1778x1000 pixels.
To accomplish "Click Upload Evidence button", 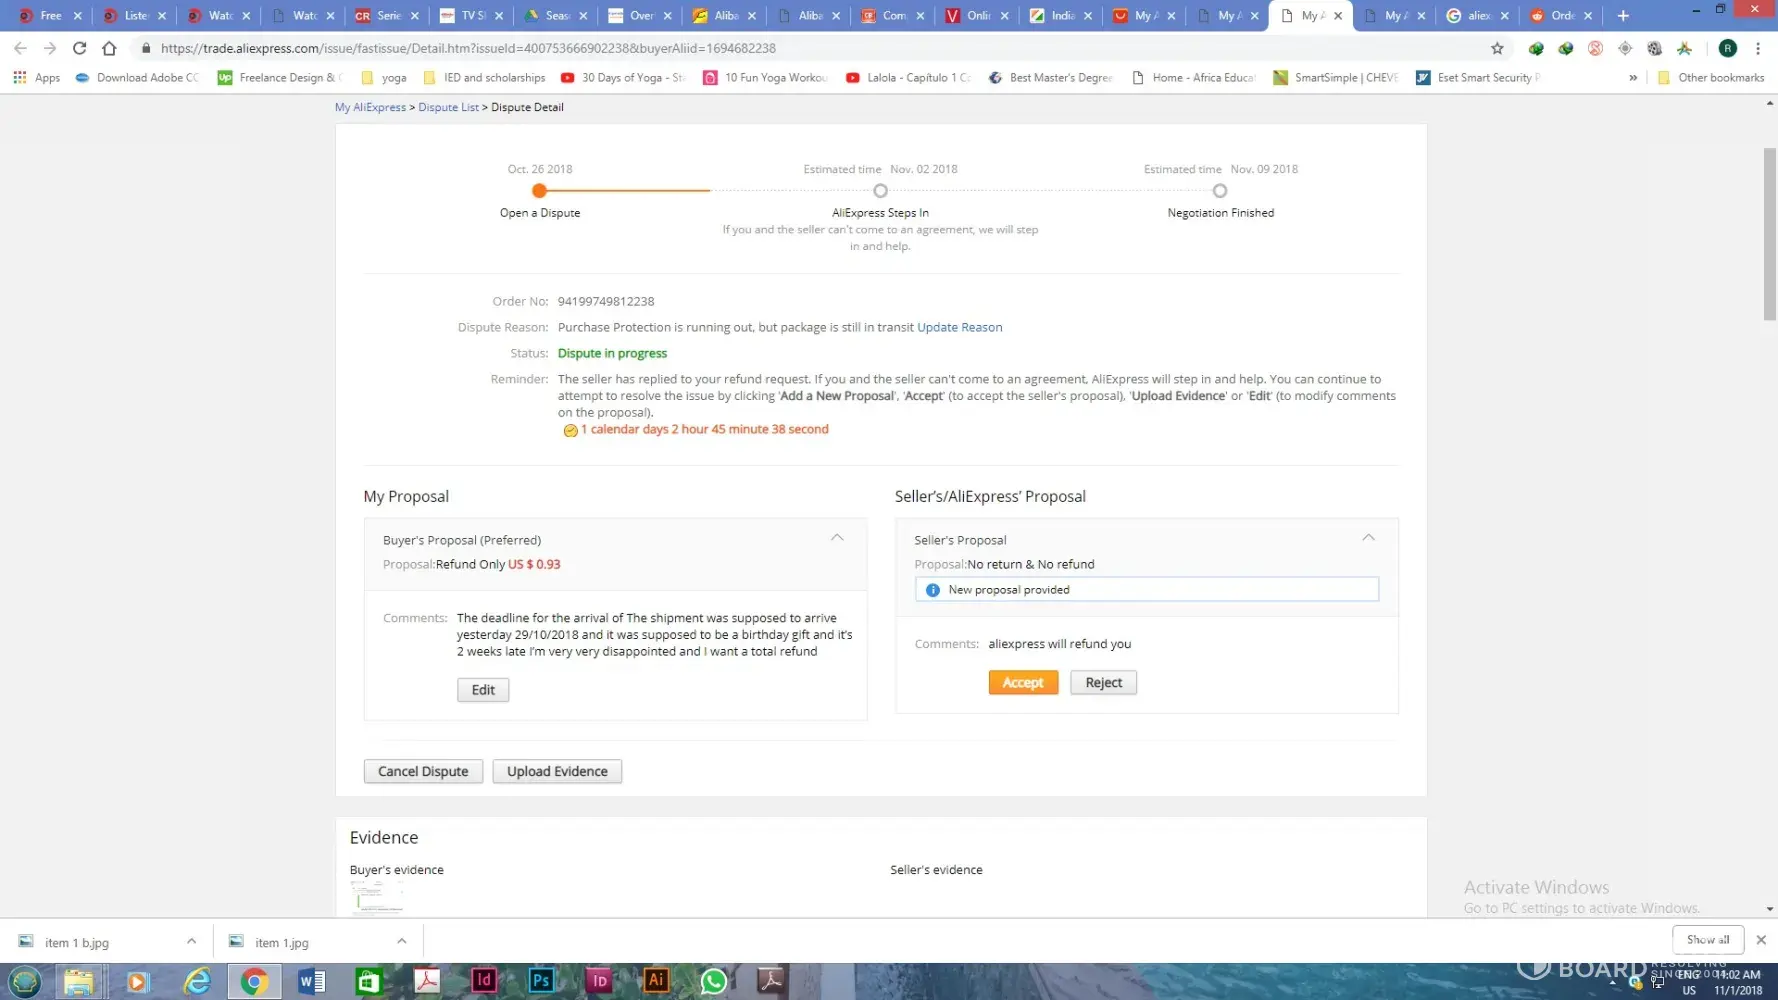I will point(557,771).
